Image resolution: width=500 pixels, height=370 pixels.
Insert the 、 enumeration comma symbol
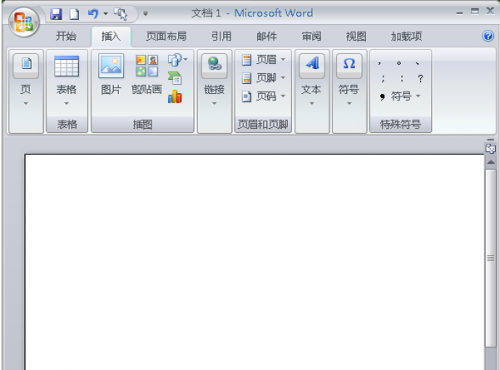point(418,63)
